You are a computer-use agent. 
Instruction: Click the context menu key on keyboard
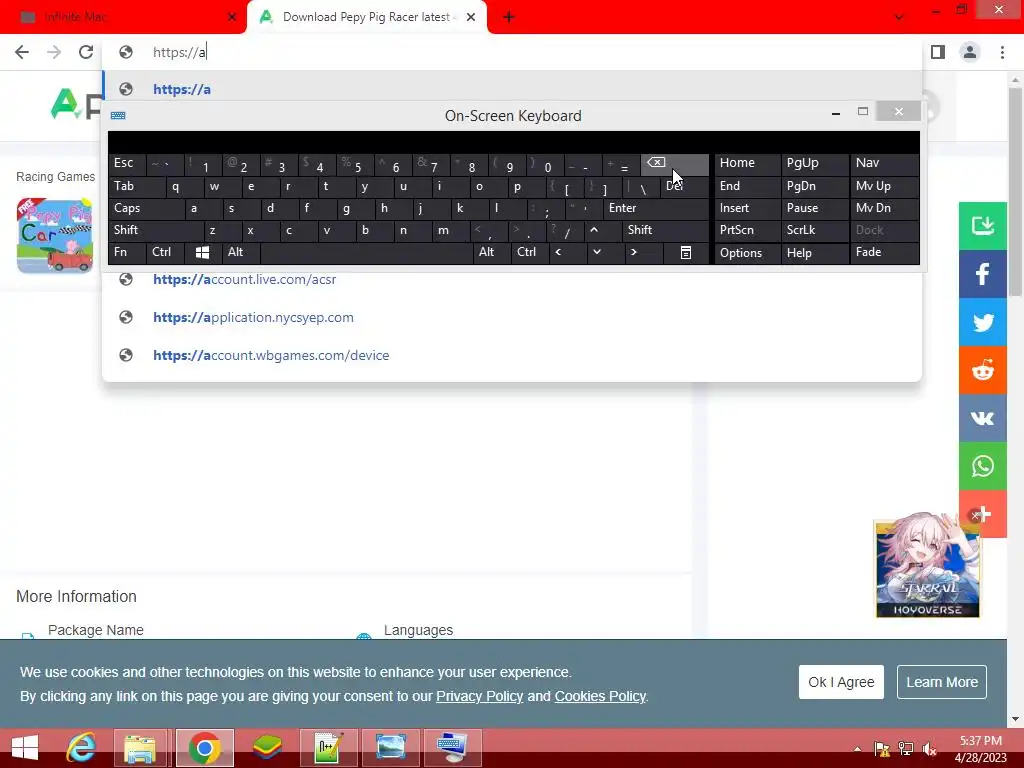[x=686, y=252]
